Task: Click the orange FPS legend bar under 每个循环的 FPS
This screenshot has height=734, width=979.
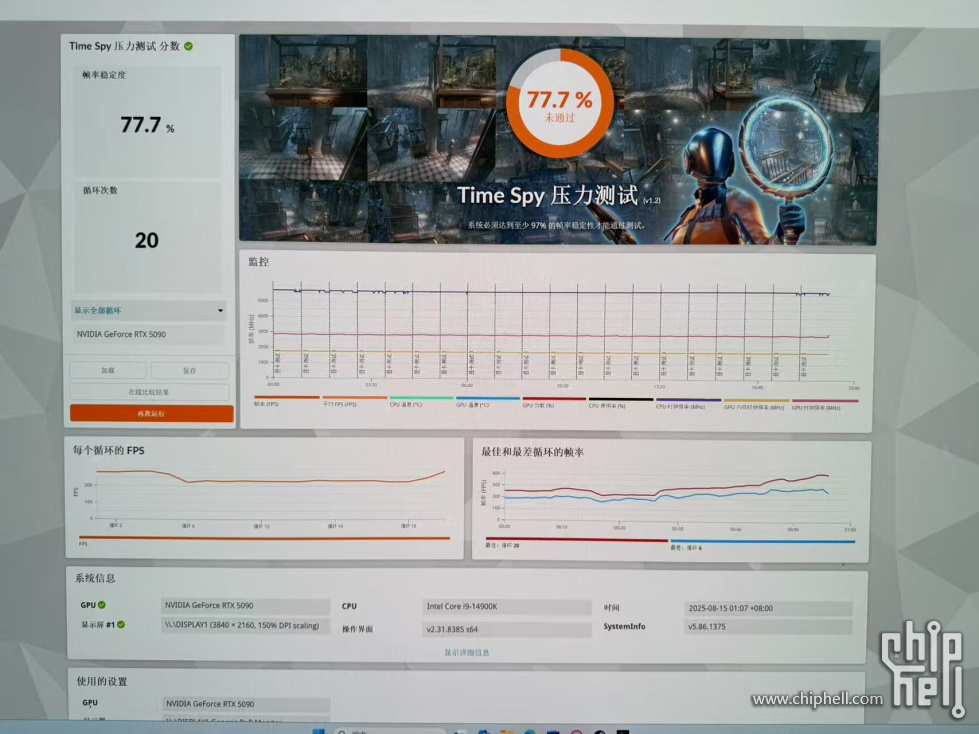Action: pos(264,539)
